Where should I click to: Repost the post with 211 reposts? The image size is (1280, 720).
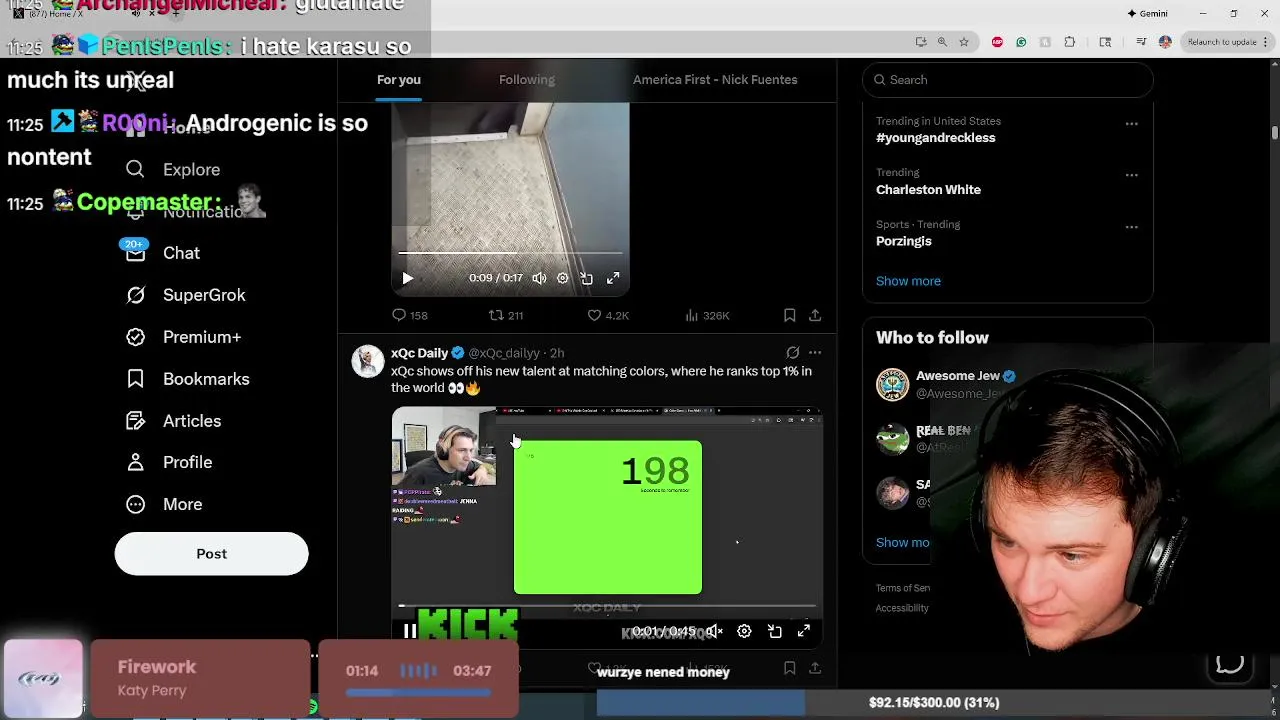click(505, 315)
